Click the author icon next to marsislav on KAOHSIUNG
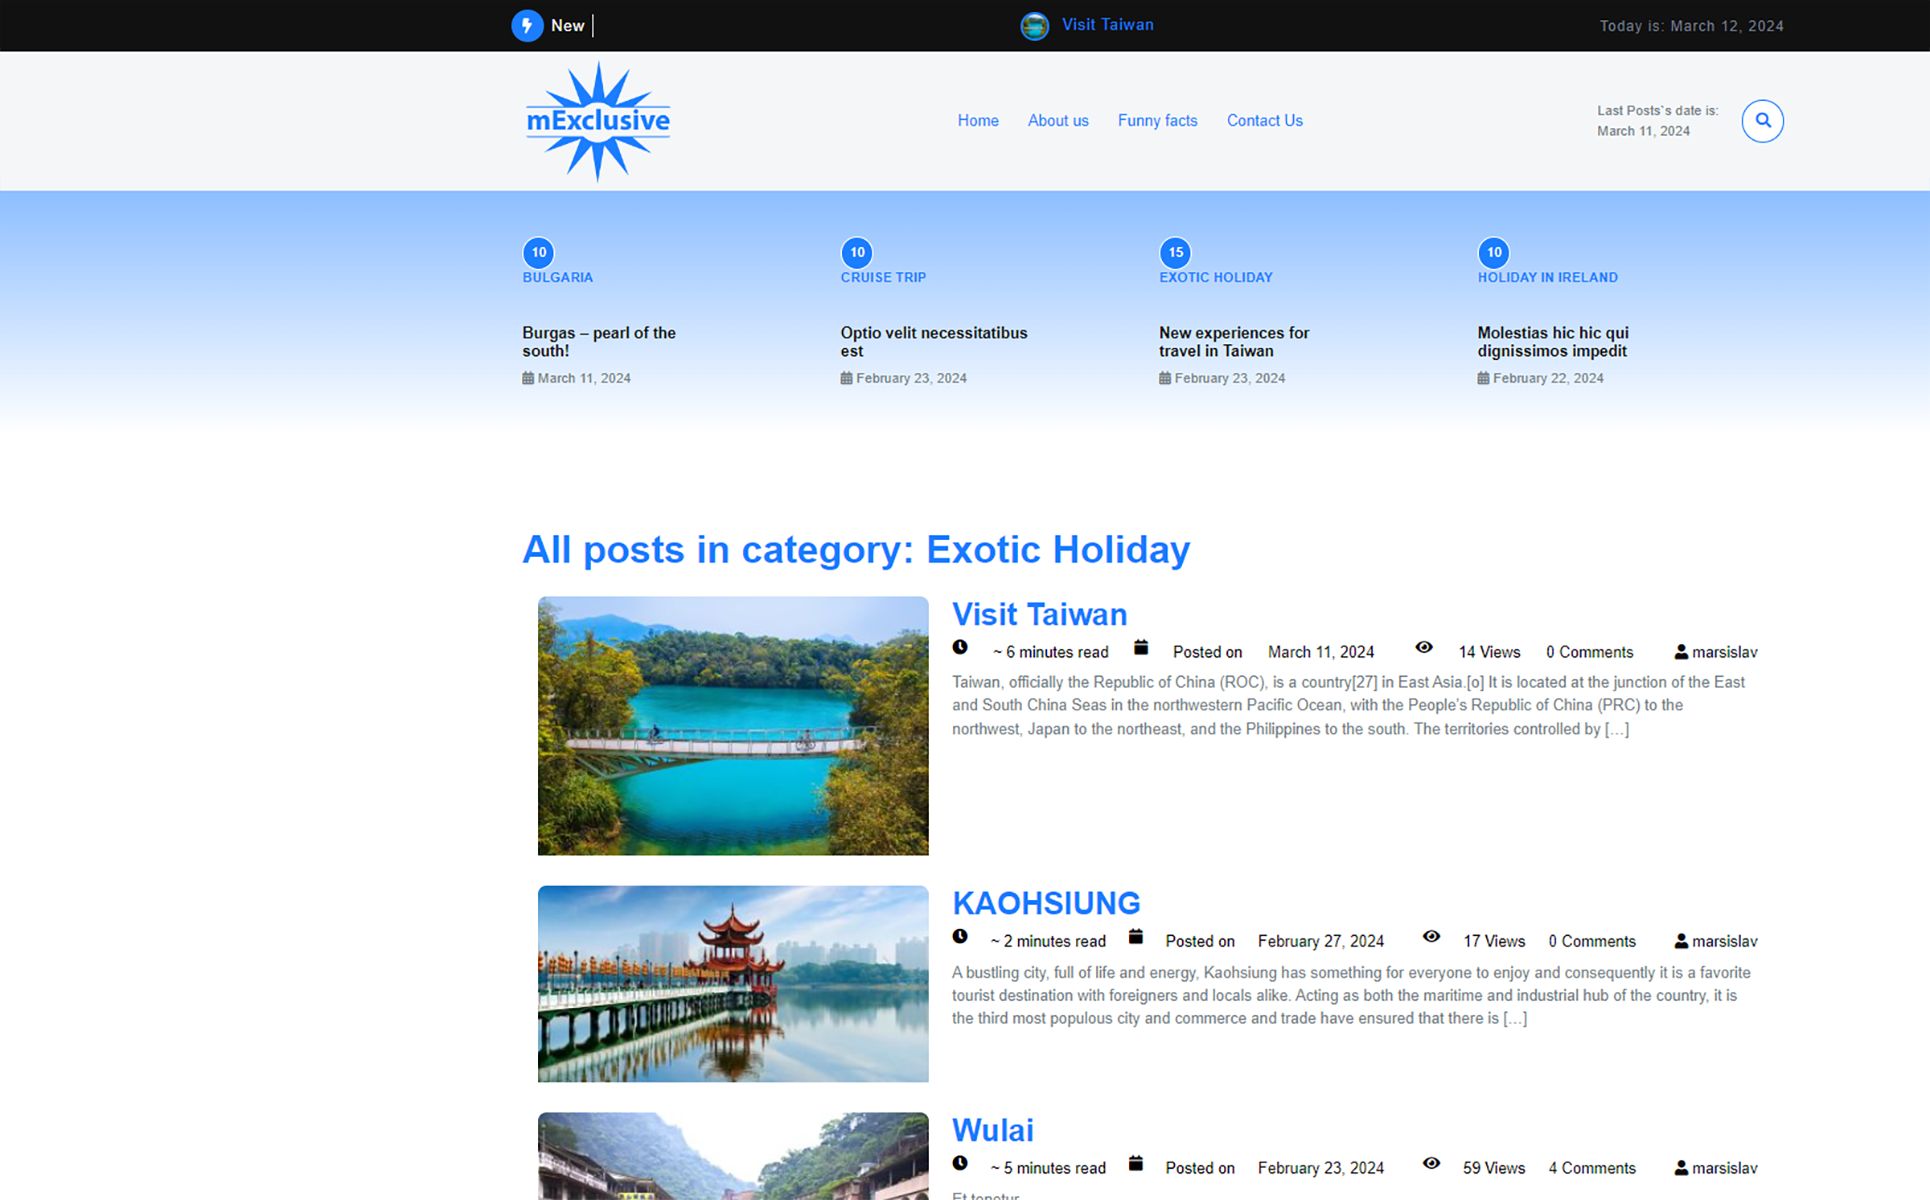Viewport: 1930px width, 1200px height. (x=1681, y=941)
